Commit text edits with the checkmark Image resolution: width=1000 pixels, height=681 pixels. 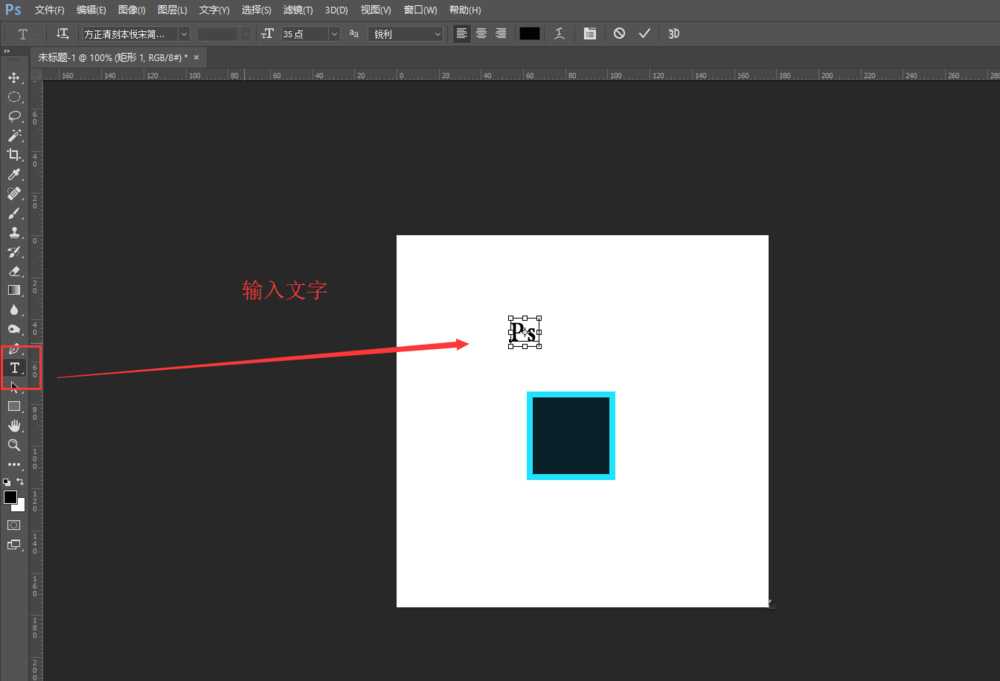click(x=645, y=33)
